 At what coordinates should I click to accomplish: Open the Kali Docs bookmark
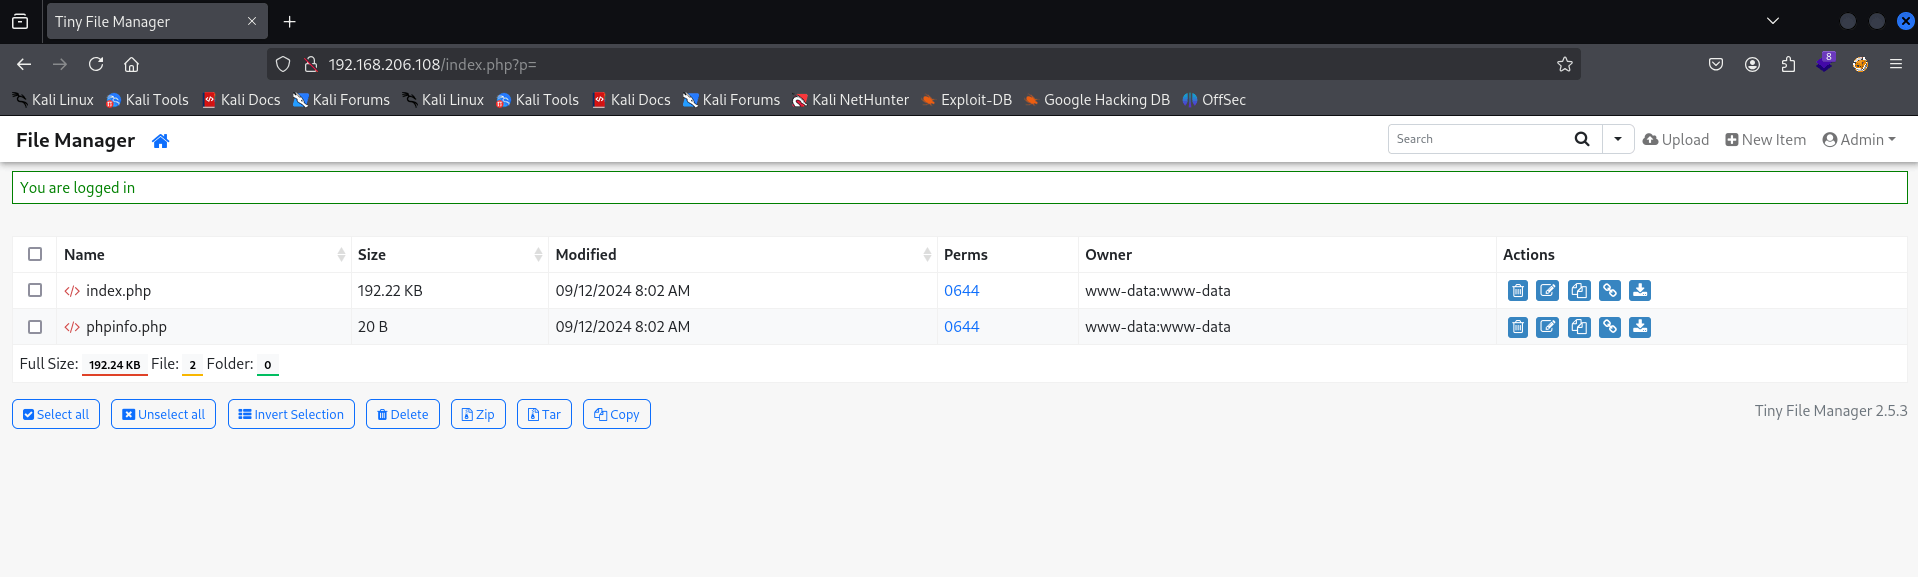click(x=241, y=100)
